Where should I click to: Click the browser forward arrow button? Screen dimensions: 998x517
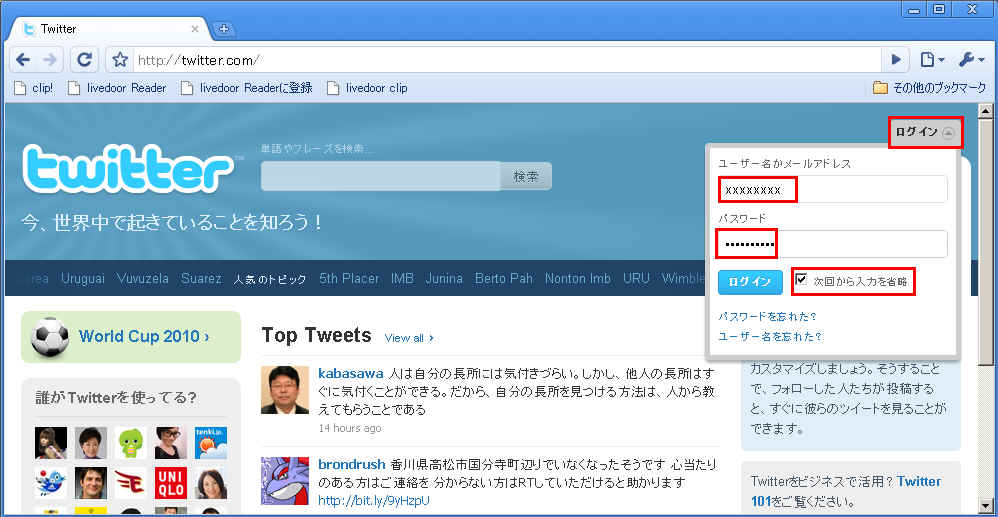pos(51,59)
